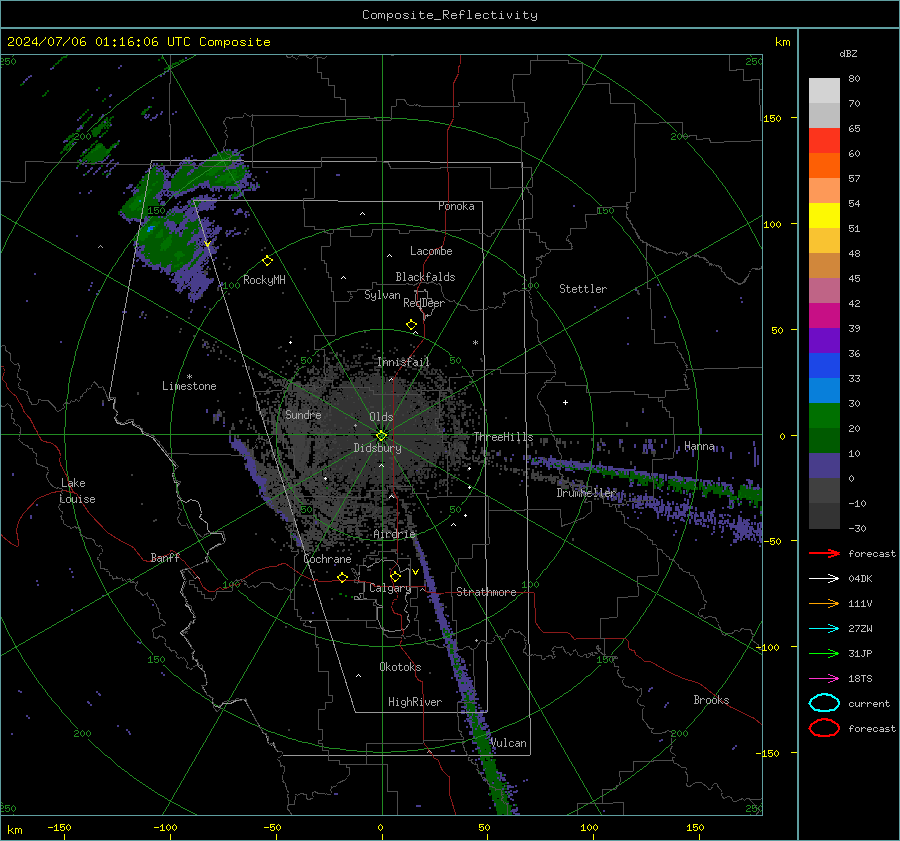900x841 pixels.
Task: Click the Cochrane label
Action: 327,559
